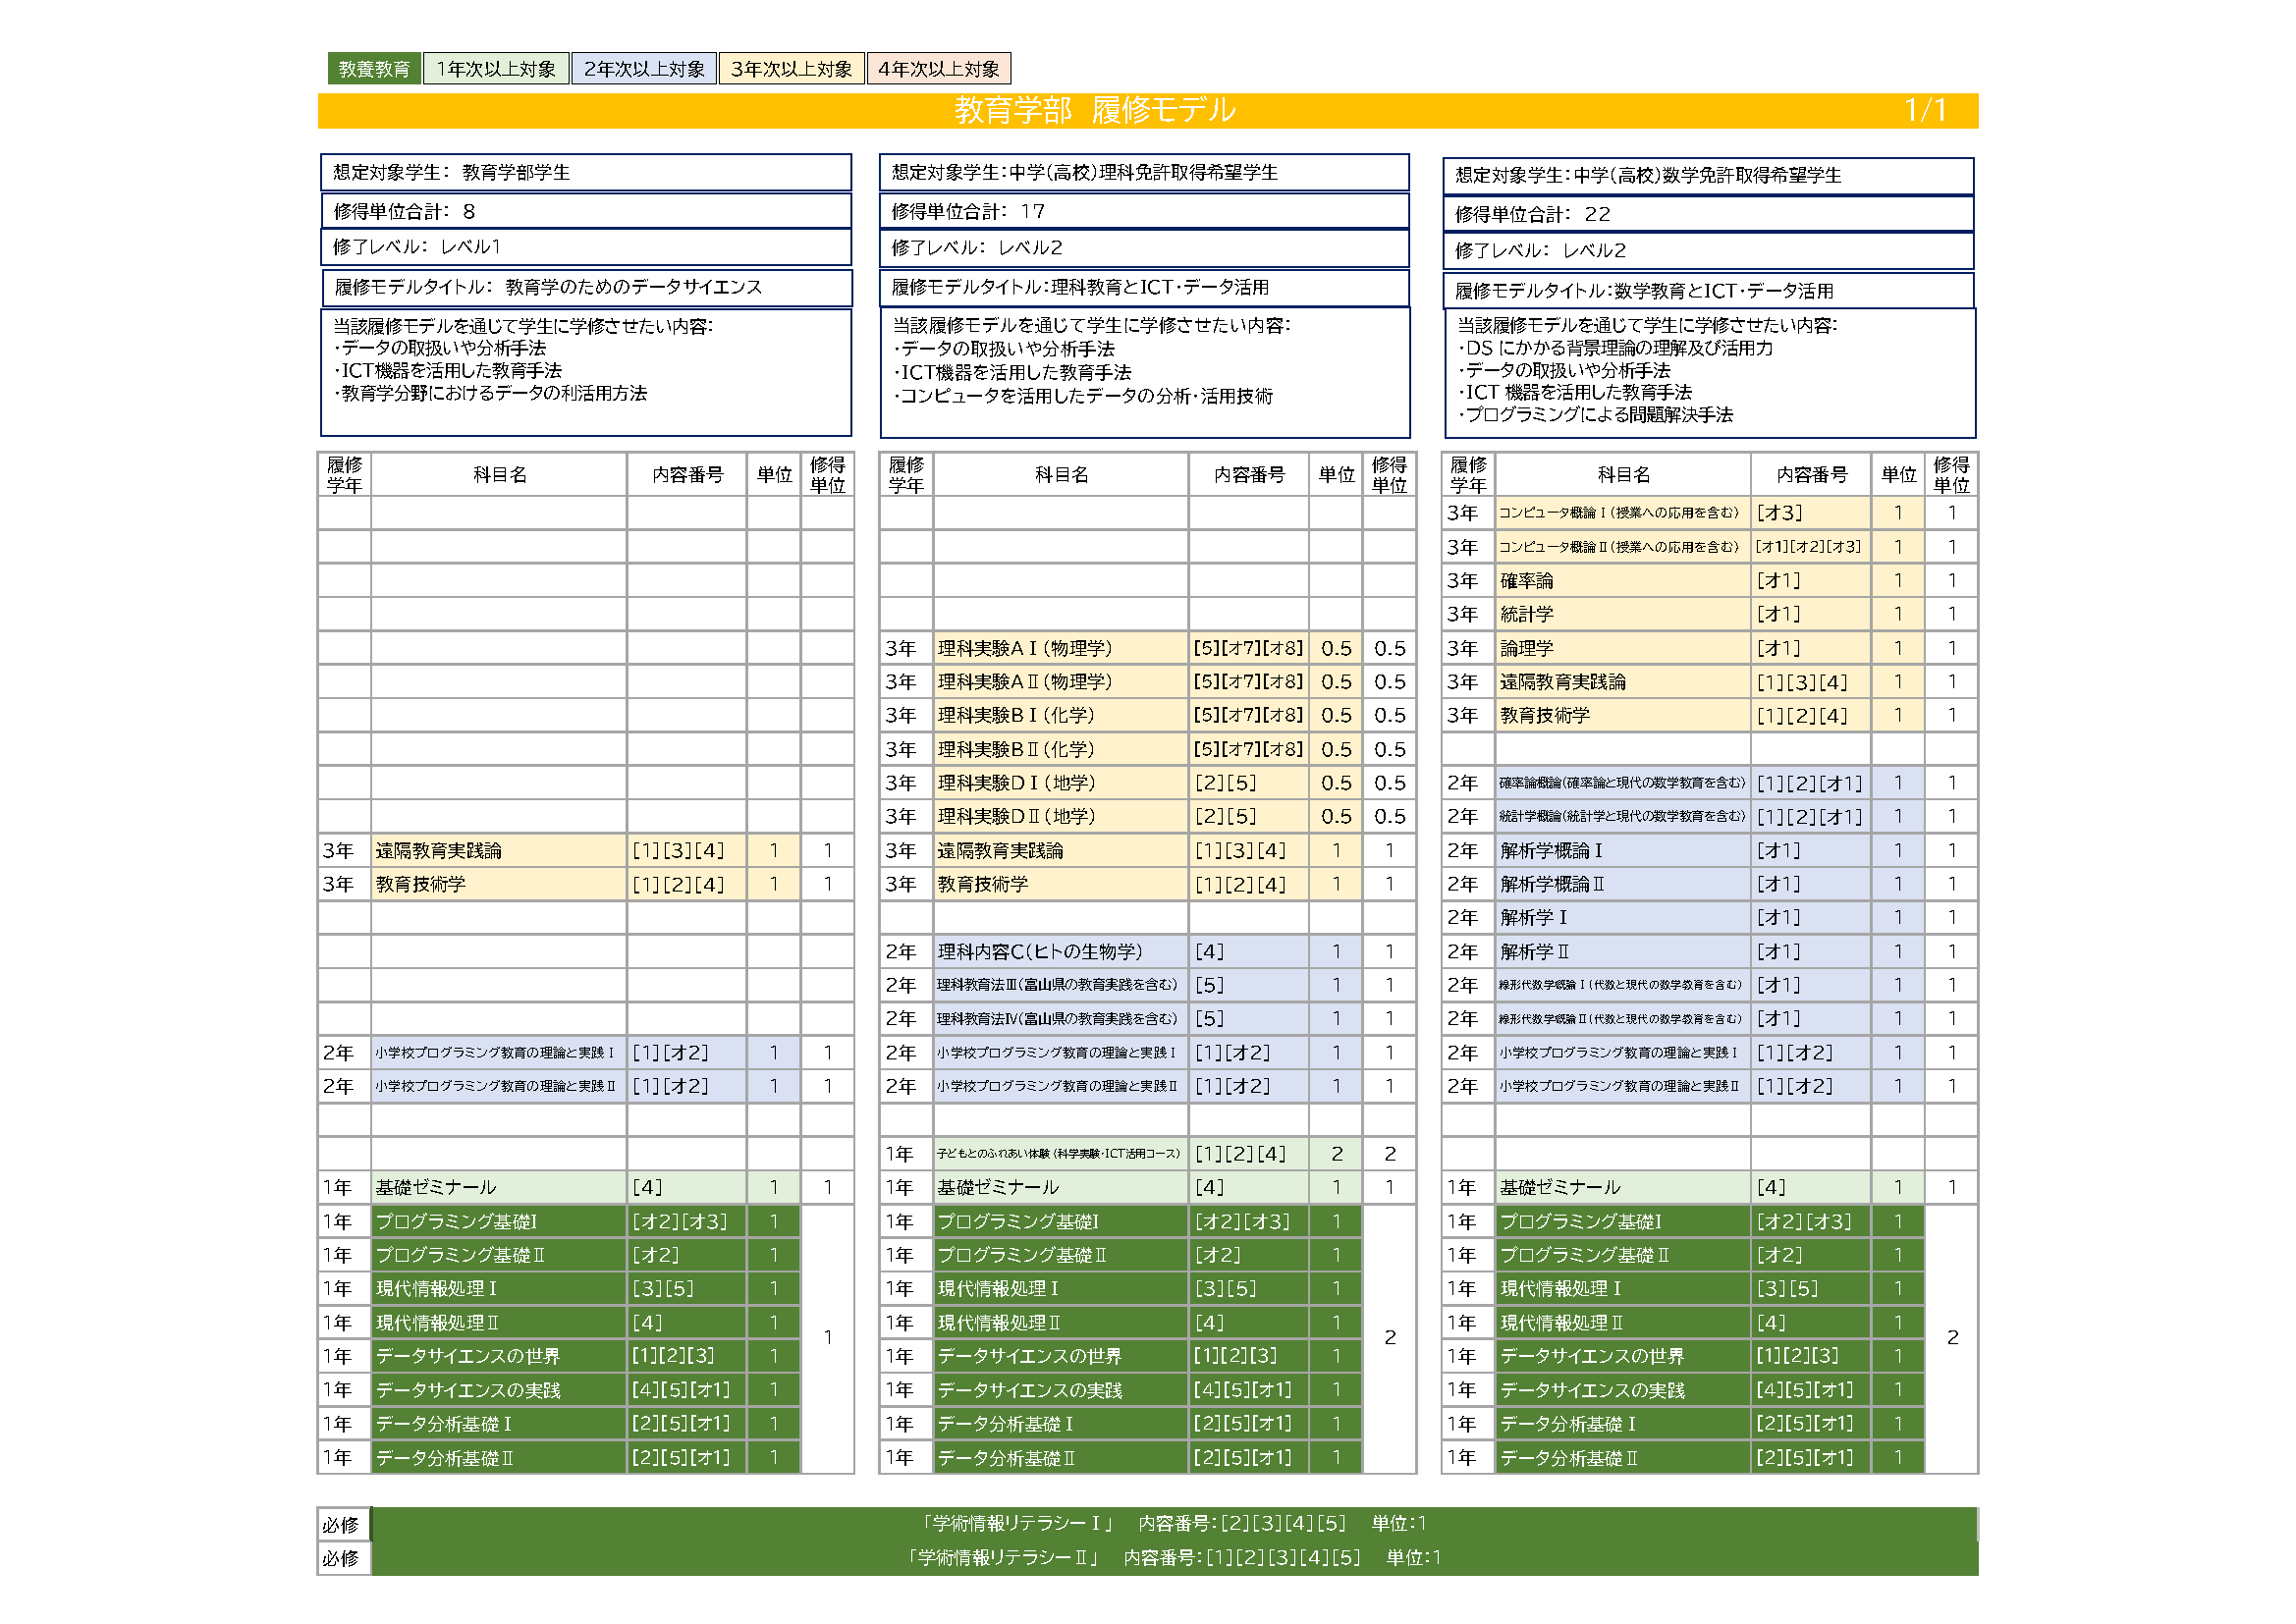Select the 1年次以上対象 legend box
2296x1624 pixels.
pos(496,69)
